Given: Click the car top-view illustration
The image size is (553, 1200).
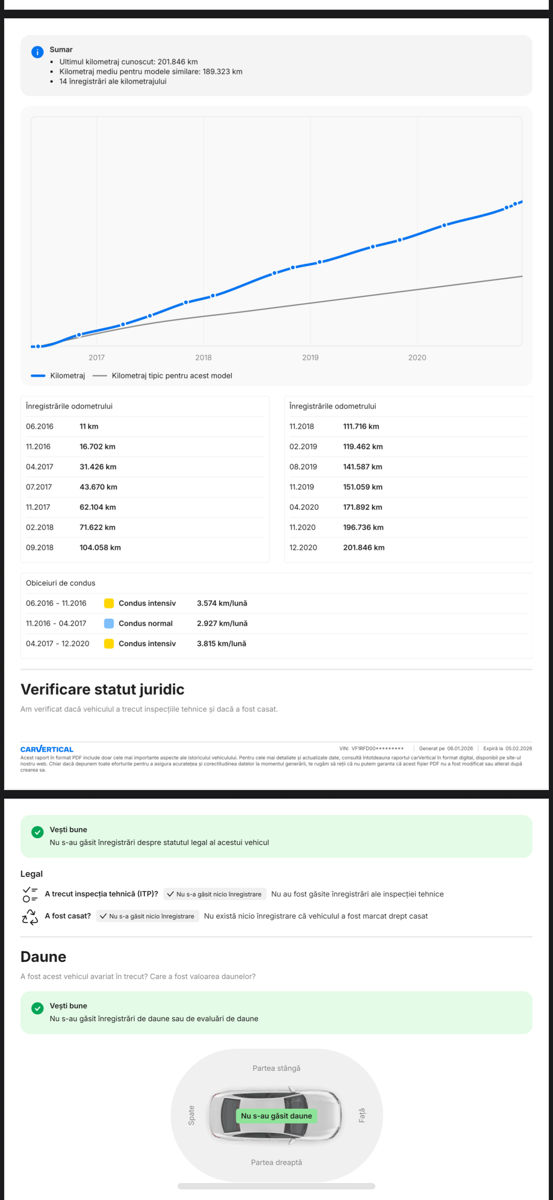Looking at the screenshot, I should pos(276,1114).
